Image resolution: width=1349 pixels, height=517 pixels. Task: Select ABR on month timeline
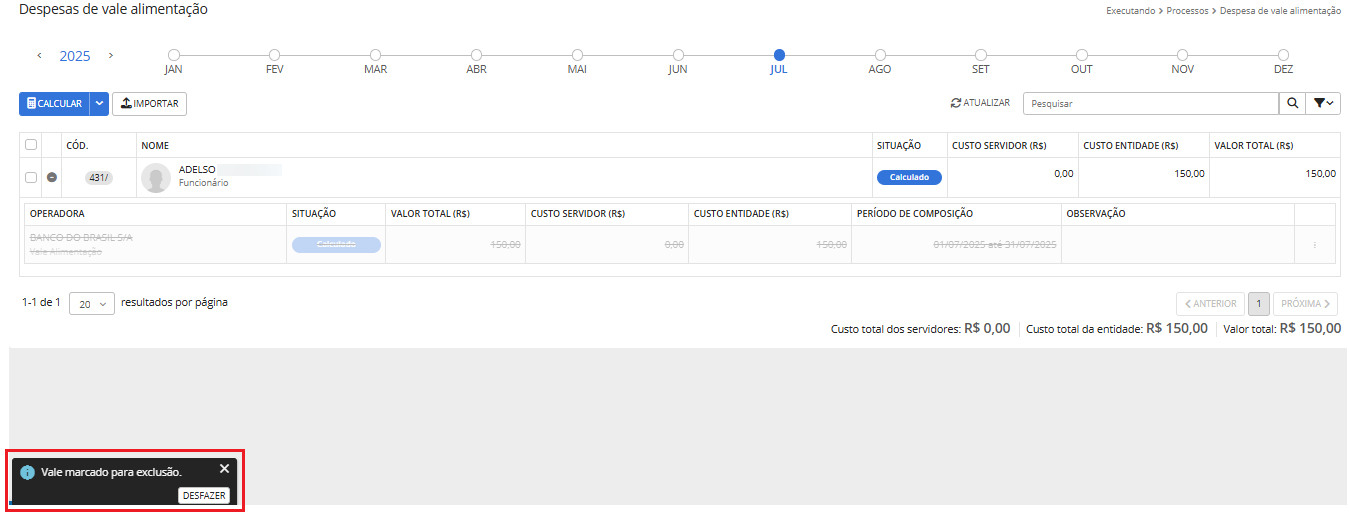tap(476, 55)
